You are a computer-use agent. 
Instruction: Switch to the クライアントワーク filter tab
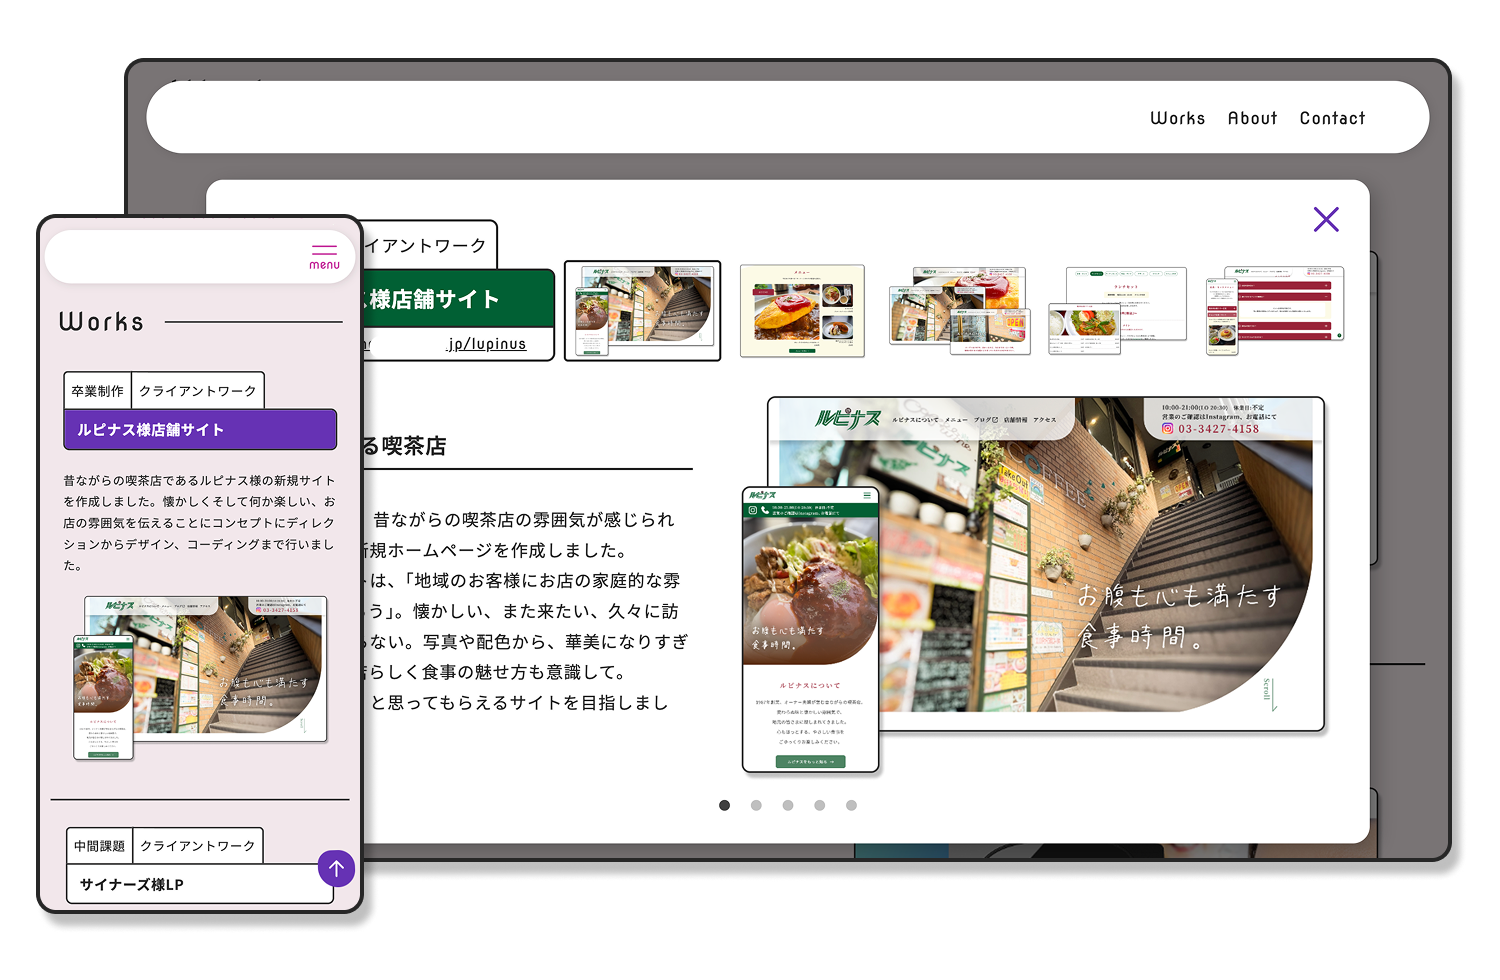click(x=197, y=390)
